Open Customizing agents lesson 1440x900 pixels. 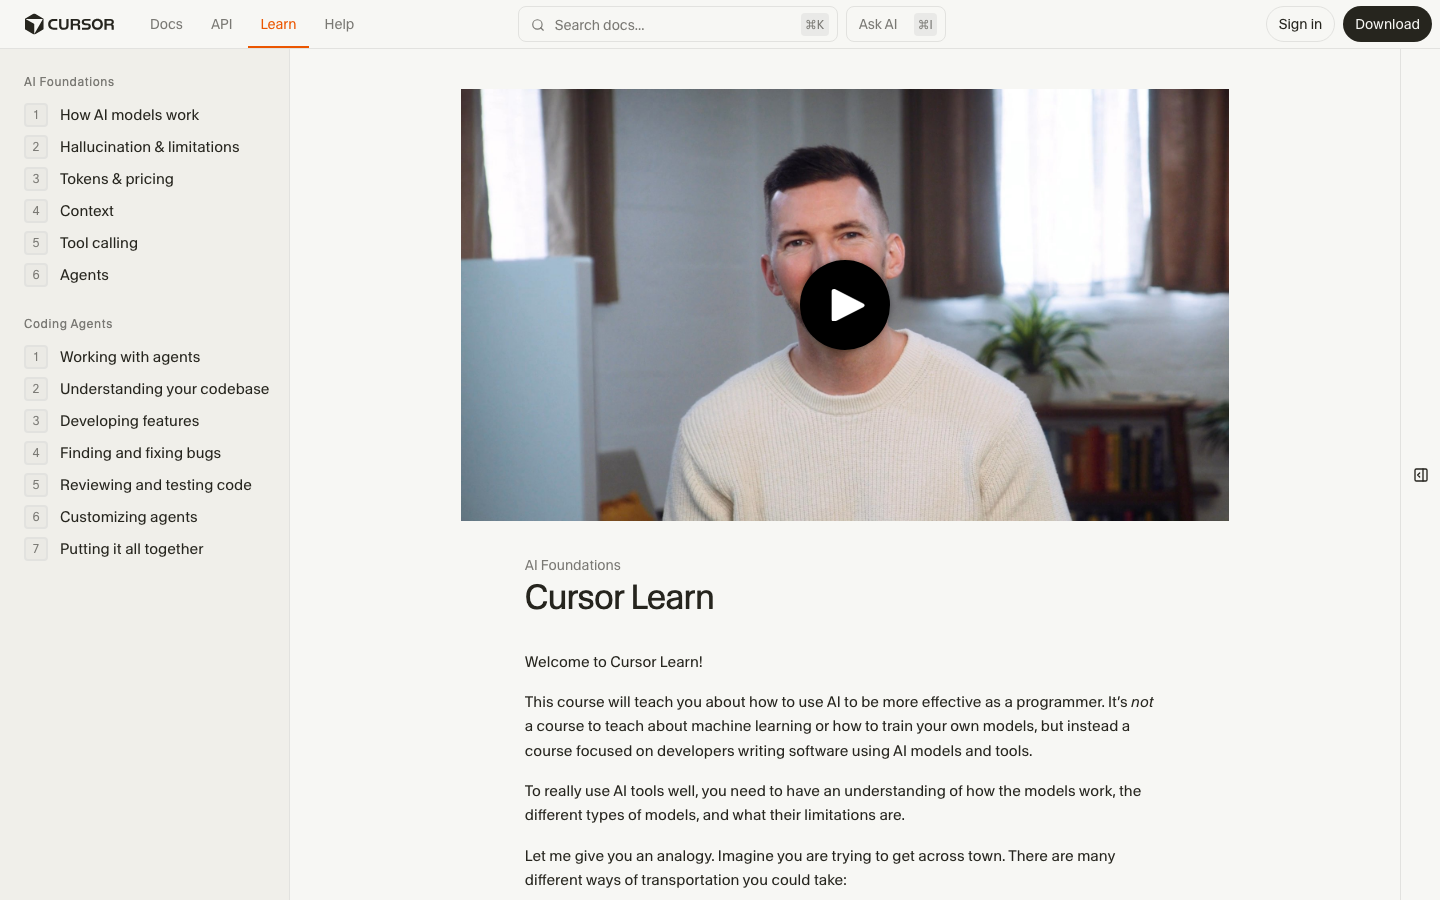click(x=128, y=517)
